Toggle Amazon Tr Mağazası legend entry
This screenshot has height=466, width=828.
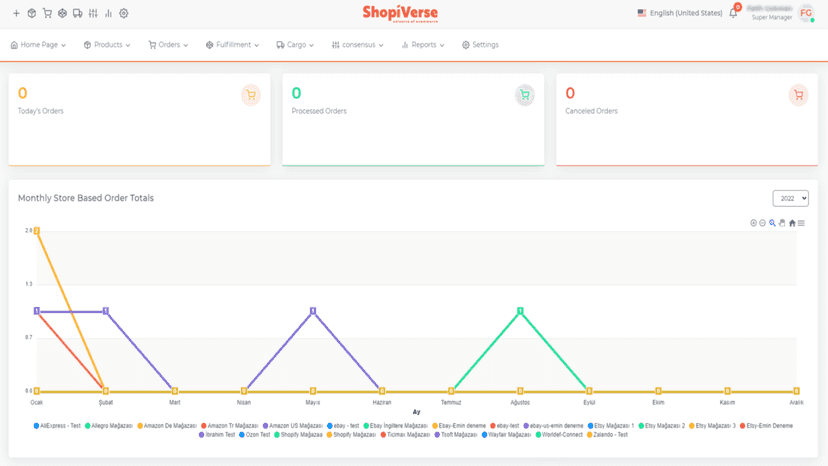[230, 426]
